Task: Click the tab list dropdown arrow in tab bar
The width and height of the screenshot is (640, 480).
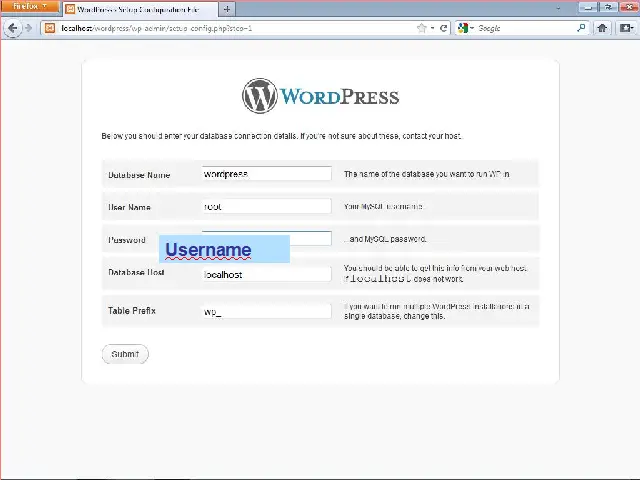Action: click(558, 8)
